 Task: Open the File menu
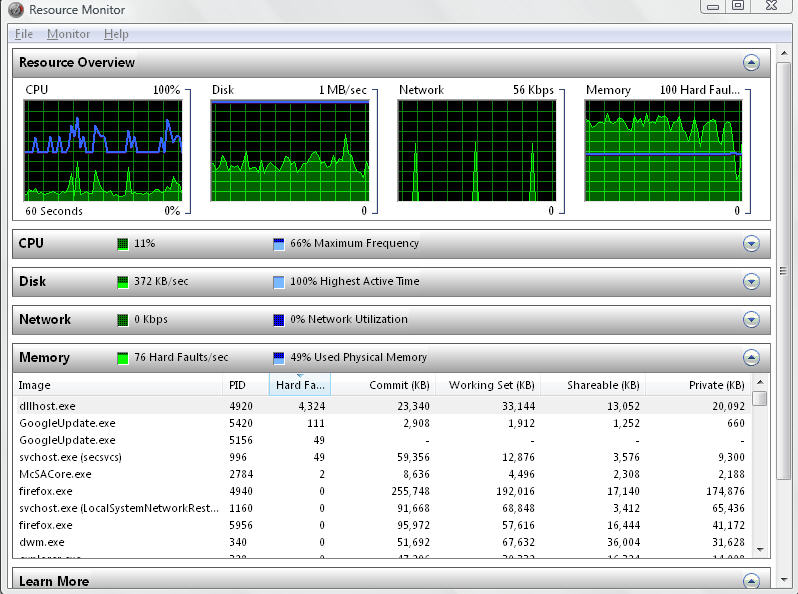pos(23,34)
